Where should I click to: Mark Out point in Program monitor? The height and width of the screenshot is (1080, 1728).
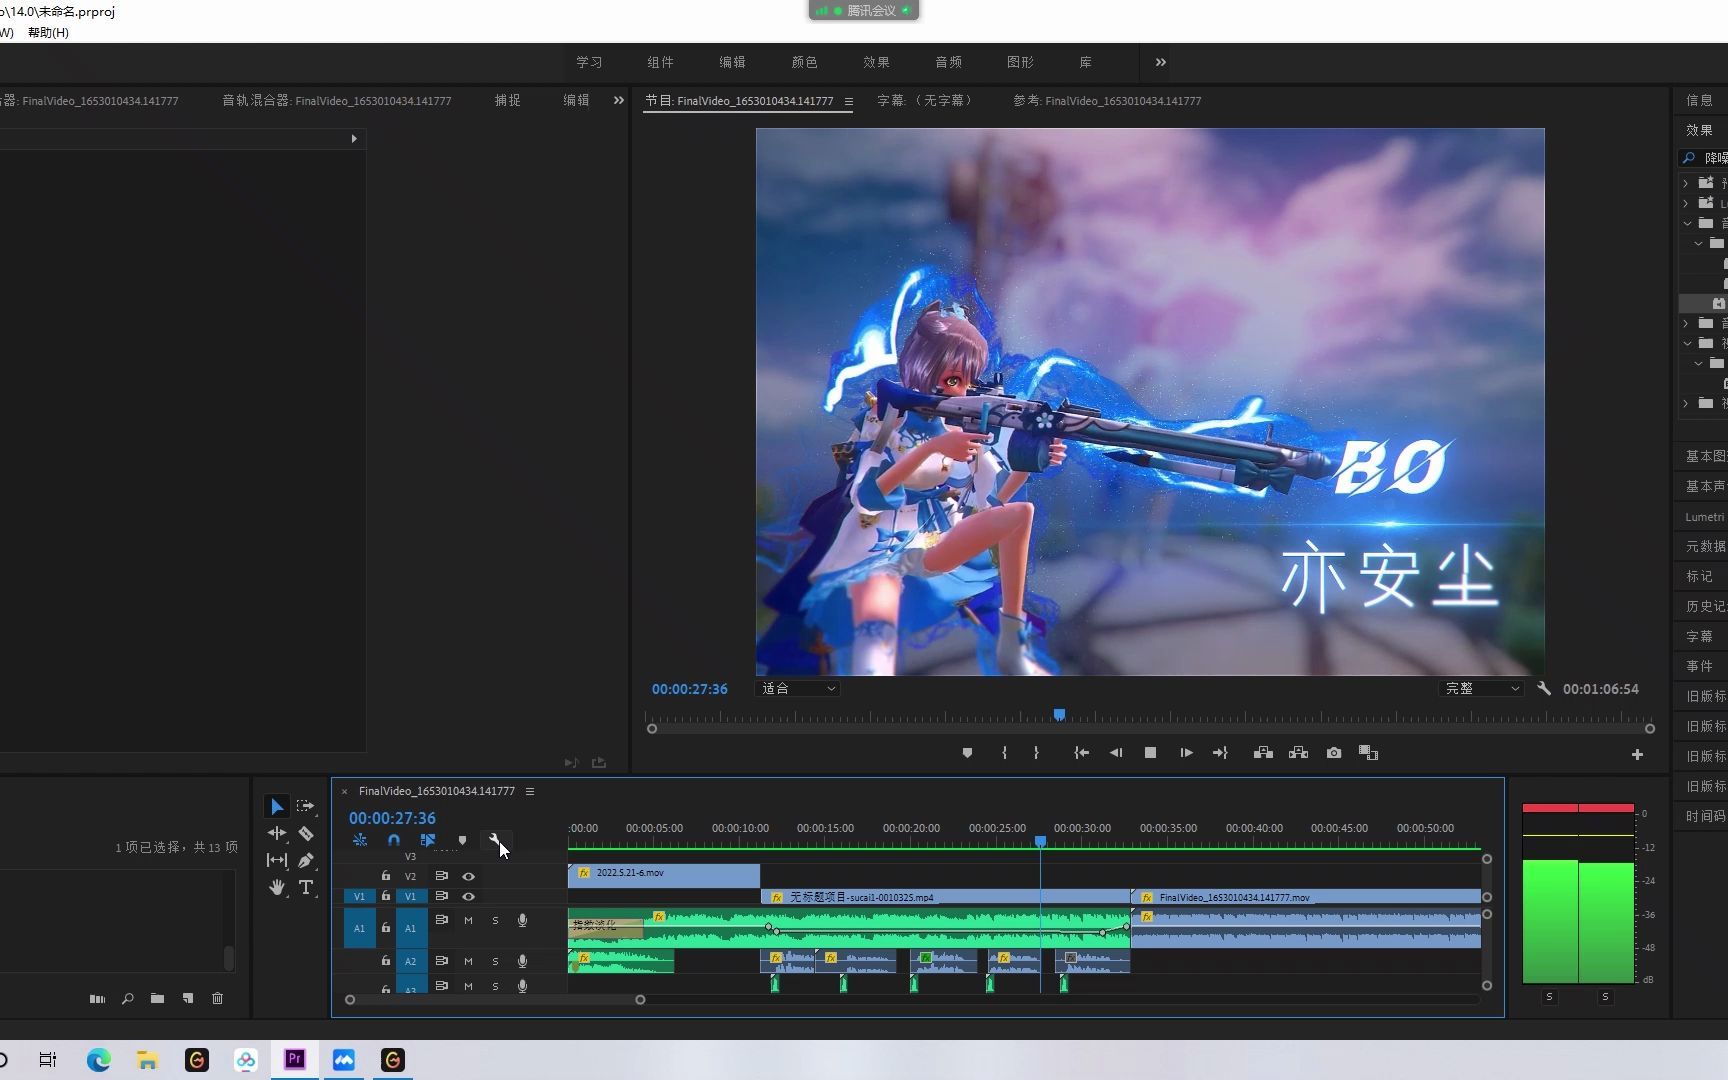tap(1036, 753)
